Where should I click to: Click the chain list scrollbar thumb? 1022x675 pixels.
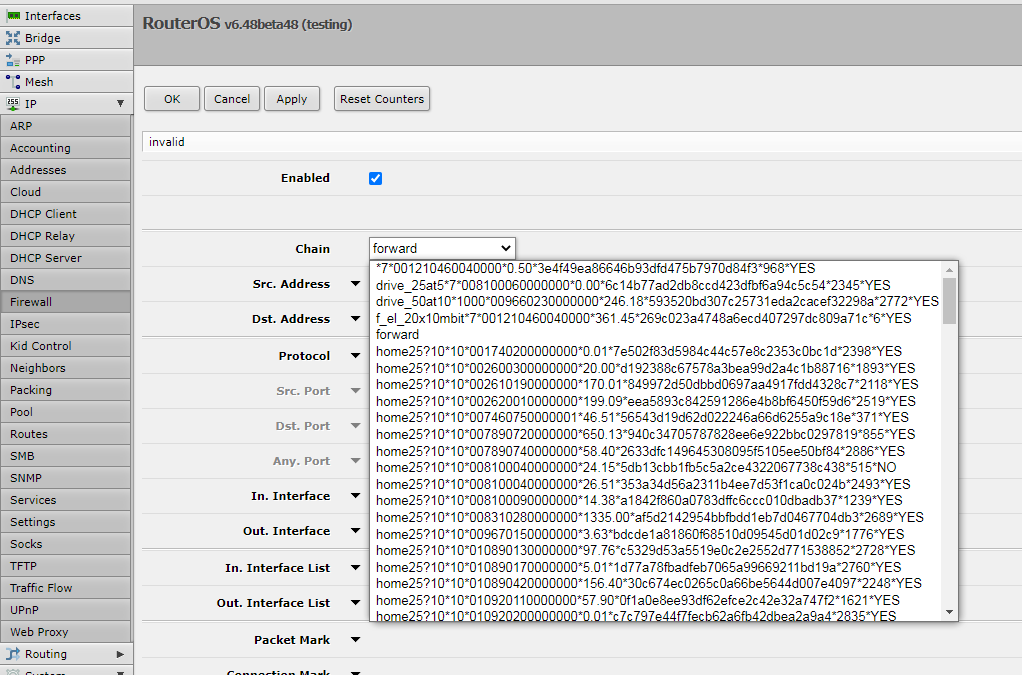949,301
